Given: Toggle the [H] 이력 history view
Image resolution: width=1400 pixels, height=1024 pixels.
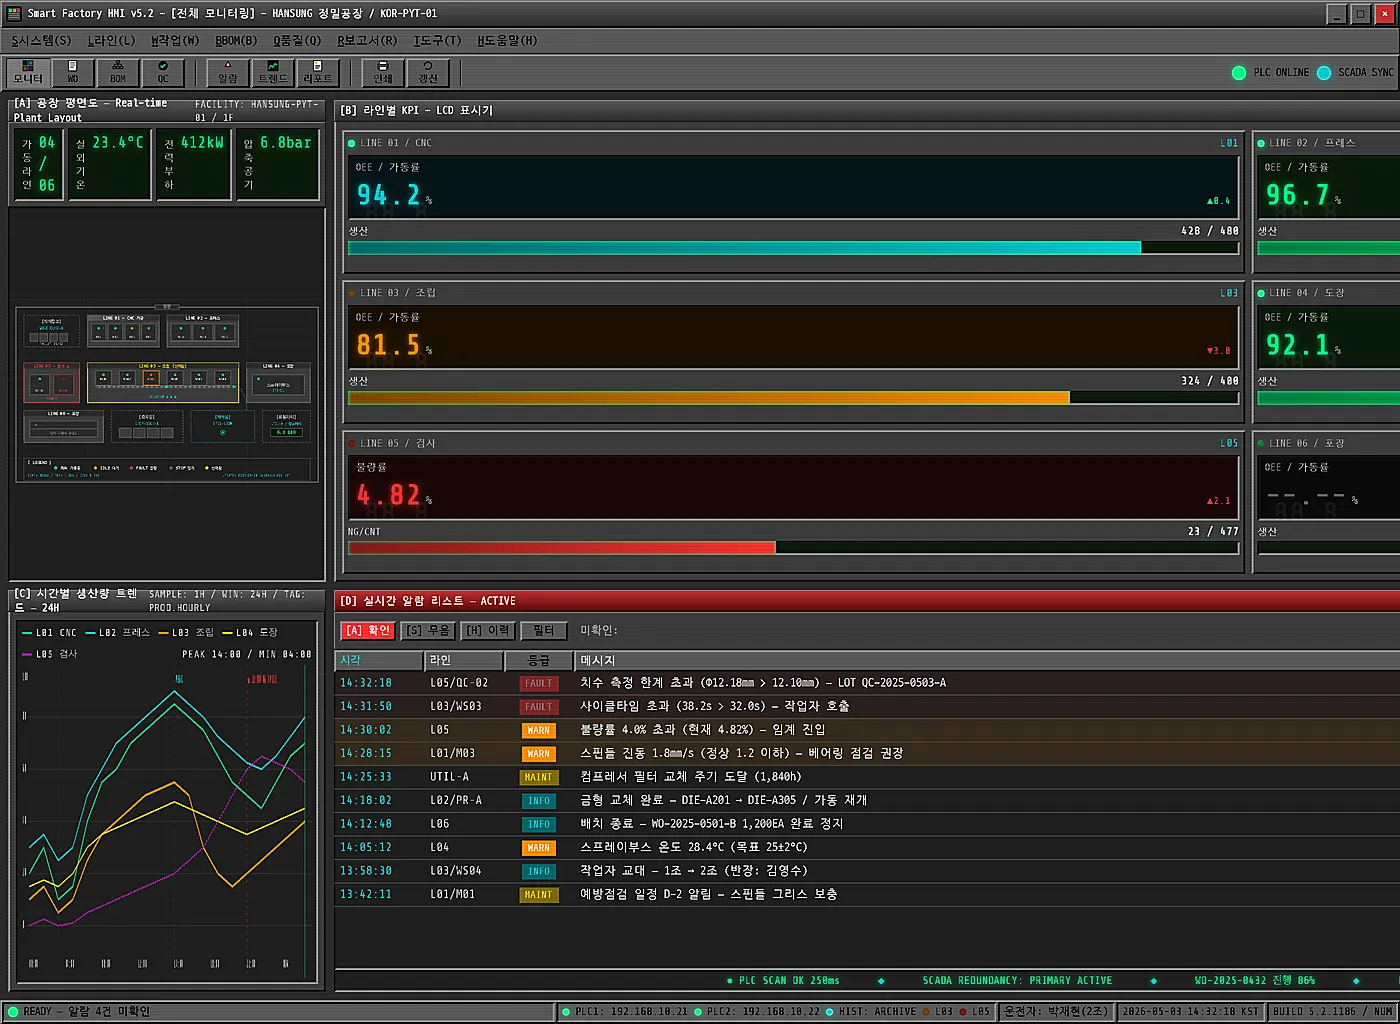Looking at the screenshot, I should 488,630.
